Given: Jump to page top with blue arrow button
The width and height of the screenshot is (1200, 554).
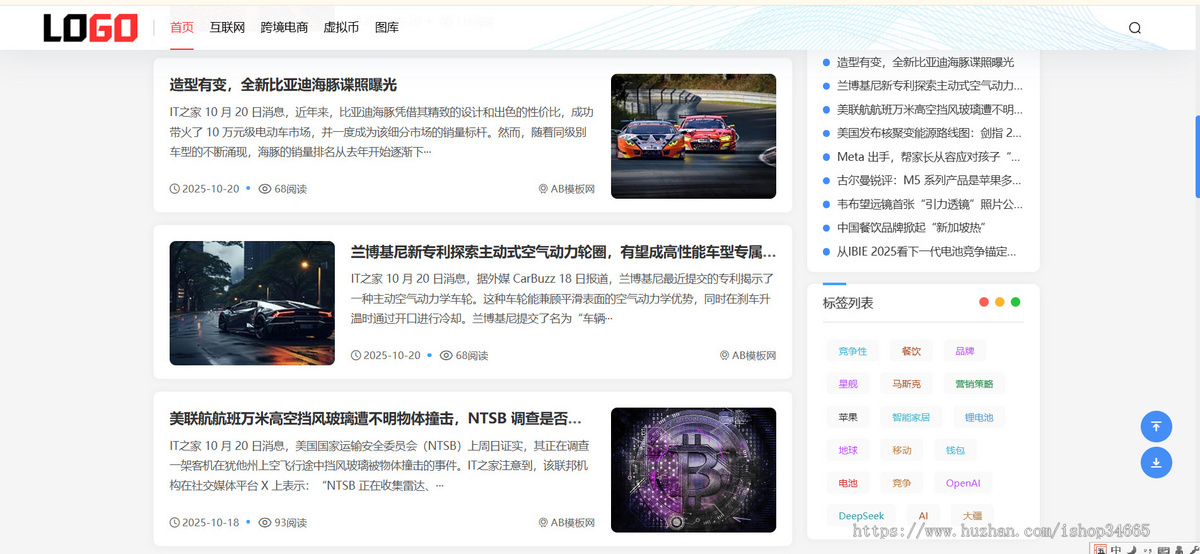Looking at the screenshot, I should (1156, 427).
